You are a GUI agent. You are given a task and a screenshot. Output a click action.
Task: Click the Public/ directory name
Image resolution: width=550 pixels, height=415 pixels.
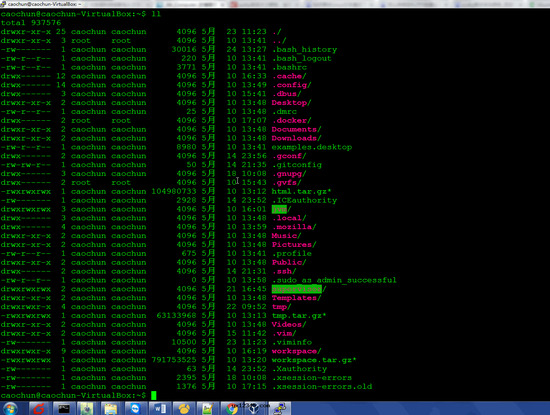tap(289, 262)
